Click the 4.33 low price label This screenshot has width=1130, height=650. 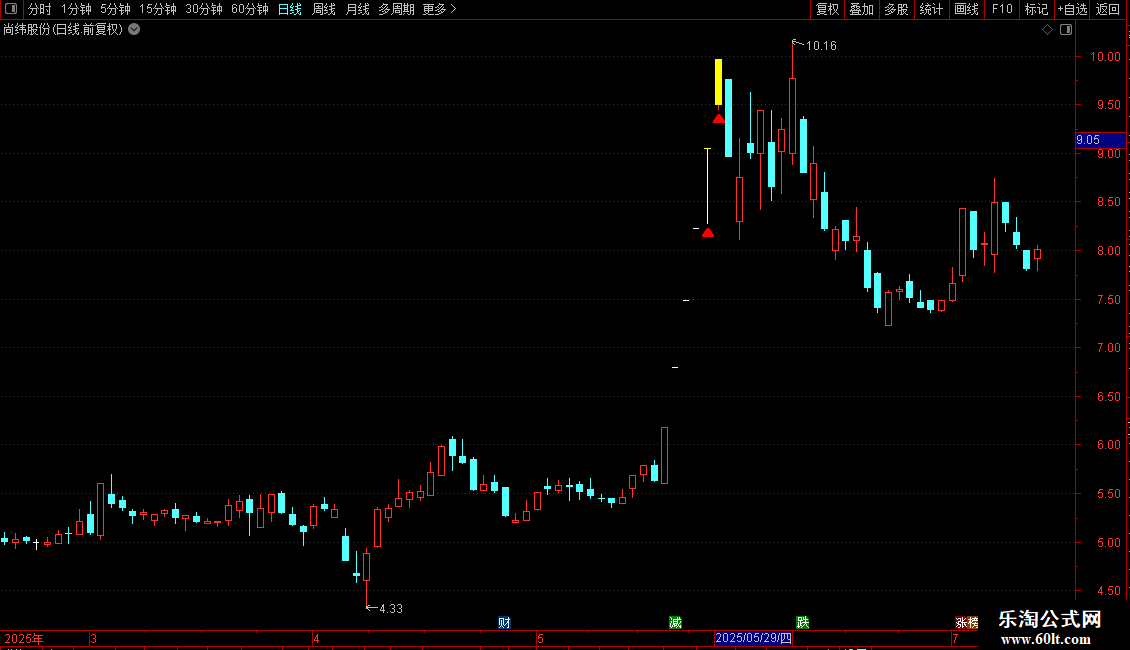click(x=391, y=609)
